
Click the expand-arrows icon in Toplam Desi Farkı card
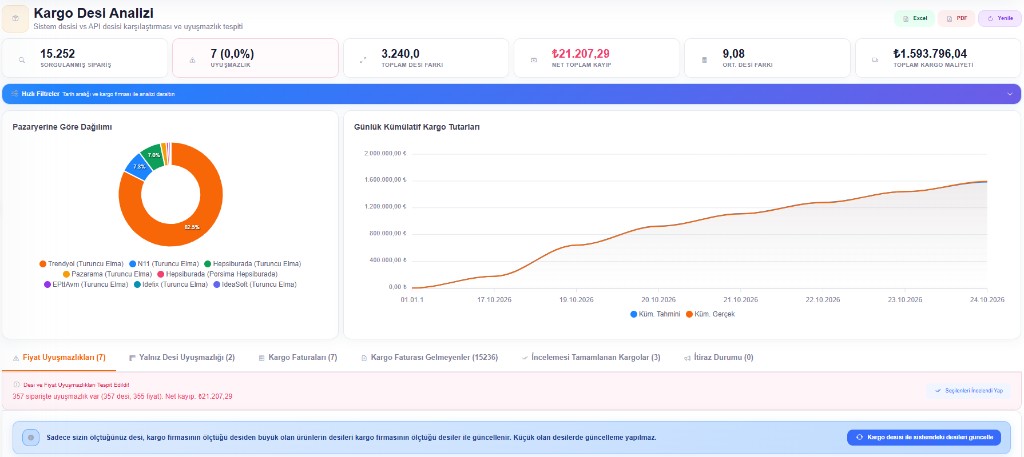coord(363,60)
